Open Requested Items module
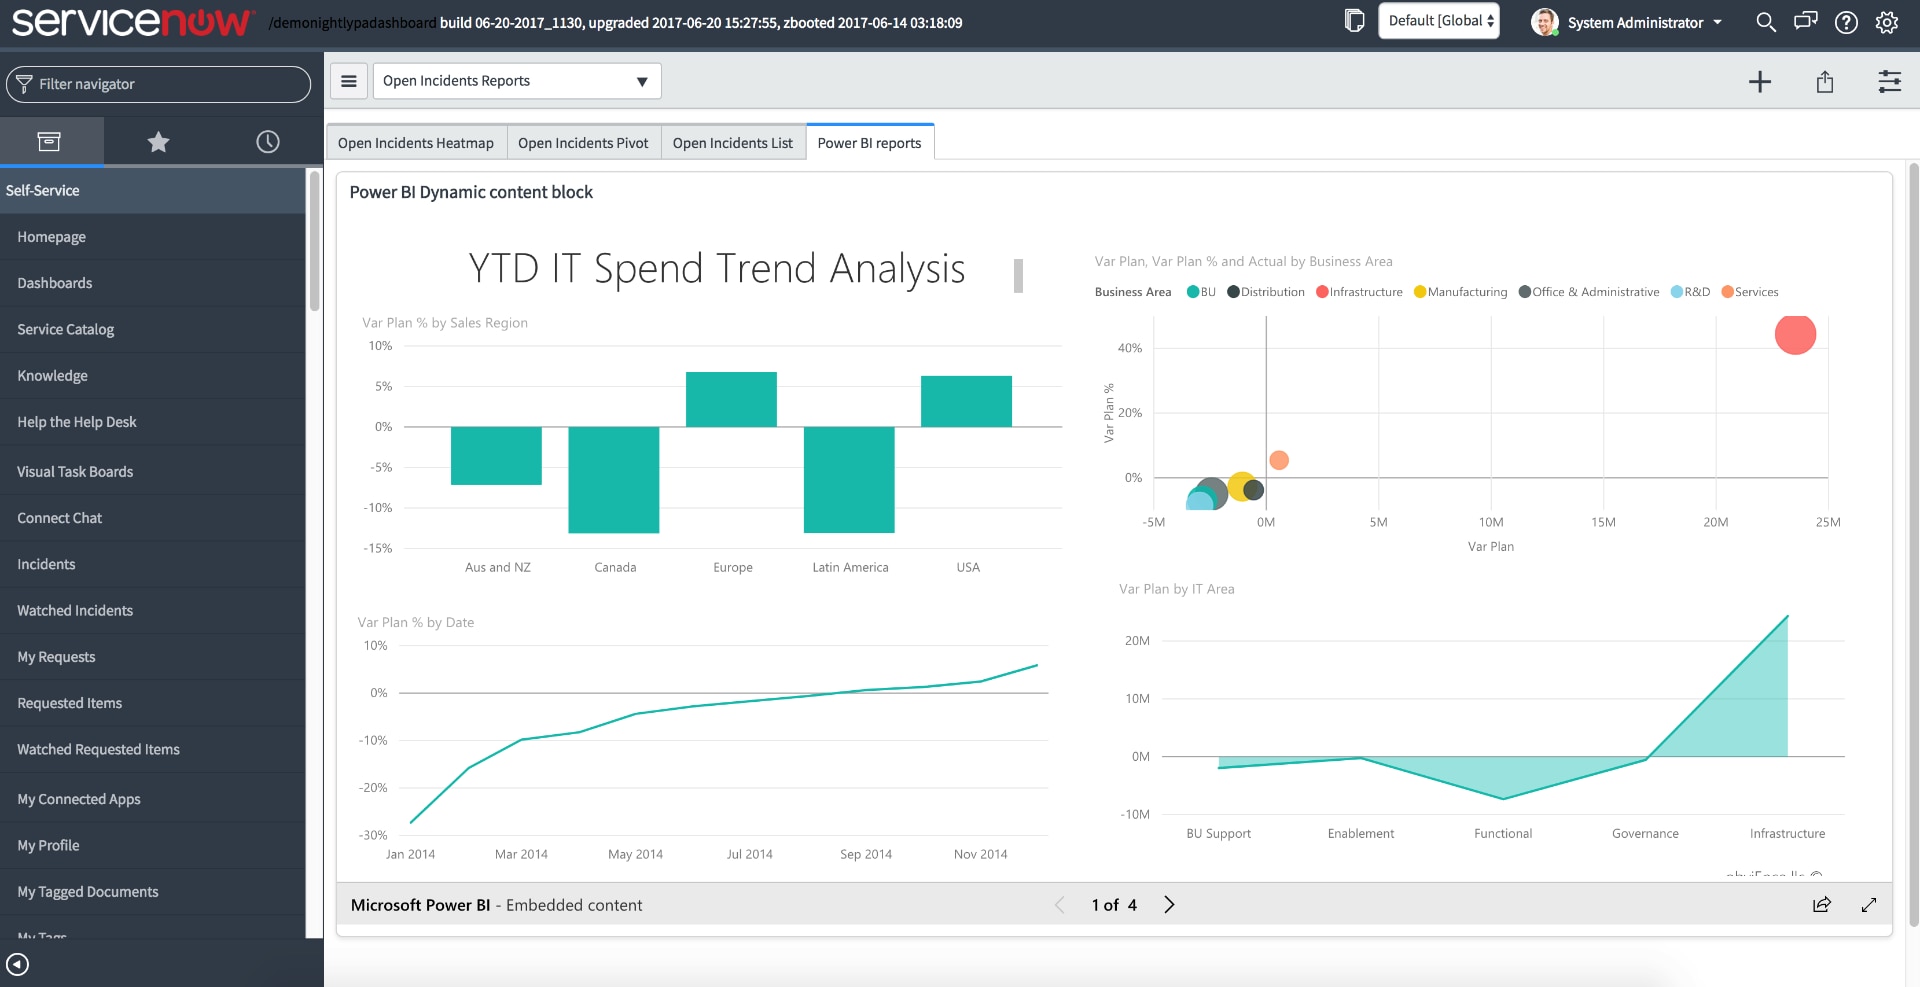 tap(152, 703)
